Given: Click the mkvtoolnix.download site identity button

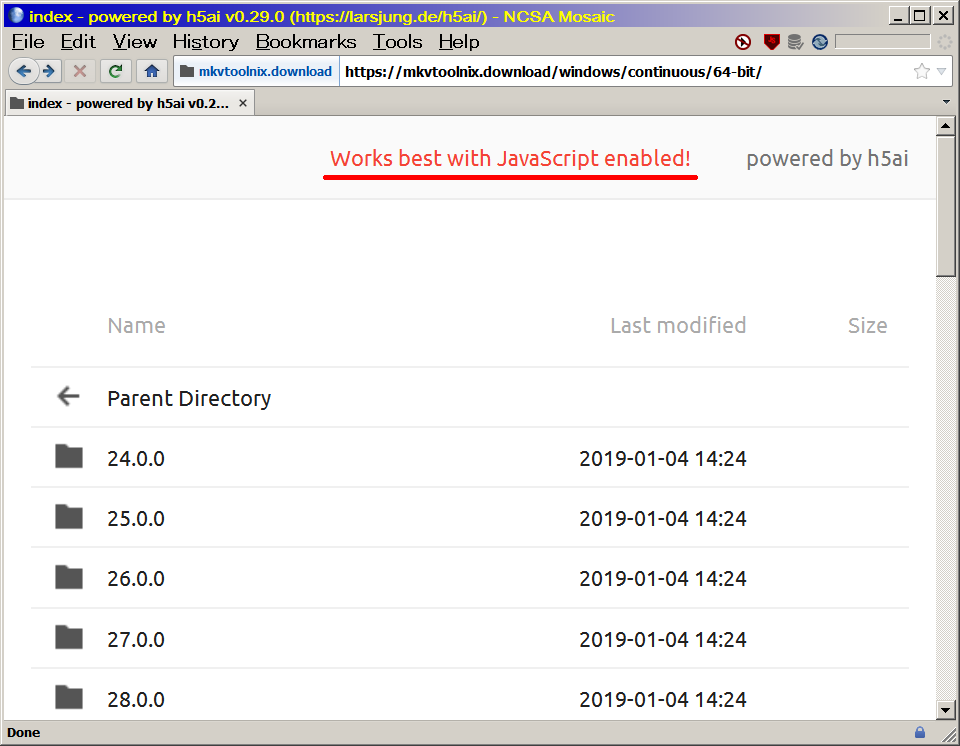Looking at the screenshot, I should click(x=257, y=72).
